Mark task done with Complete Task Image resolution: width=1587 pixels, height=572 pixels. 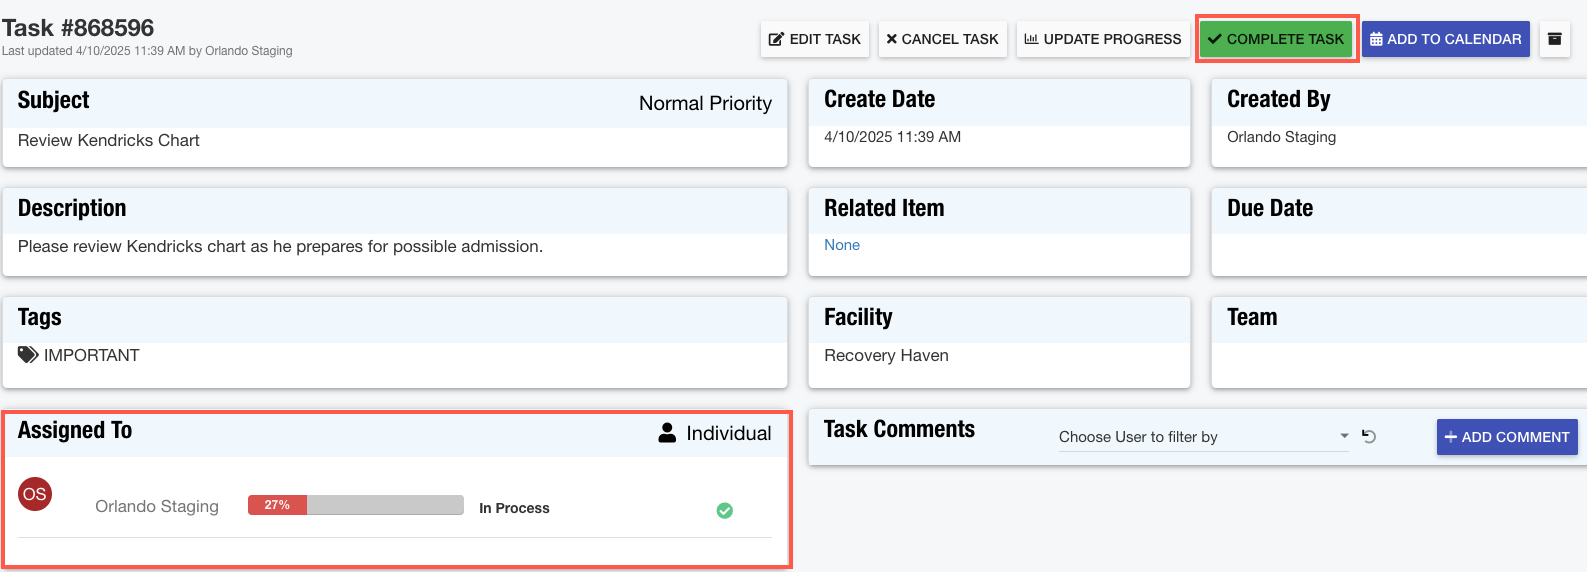[x=1276, y=39]
